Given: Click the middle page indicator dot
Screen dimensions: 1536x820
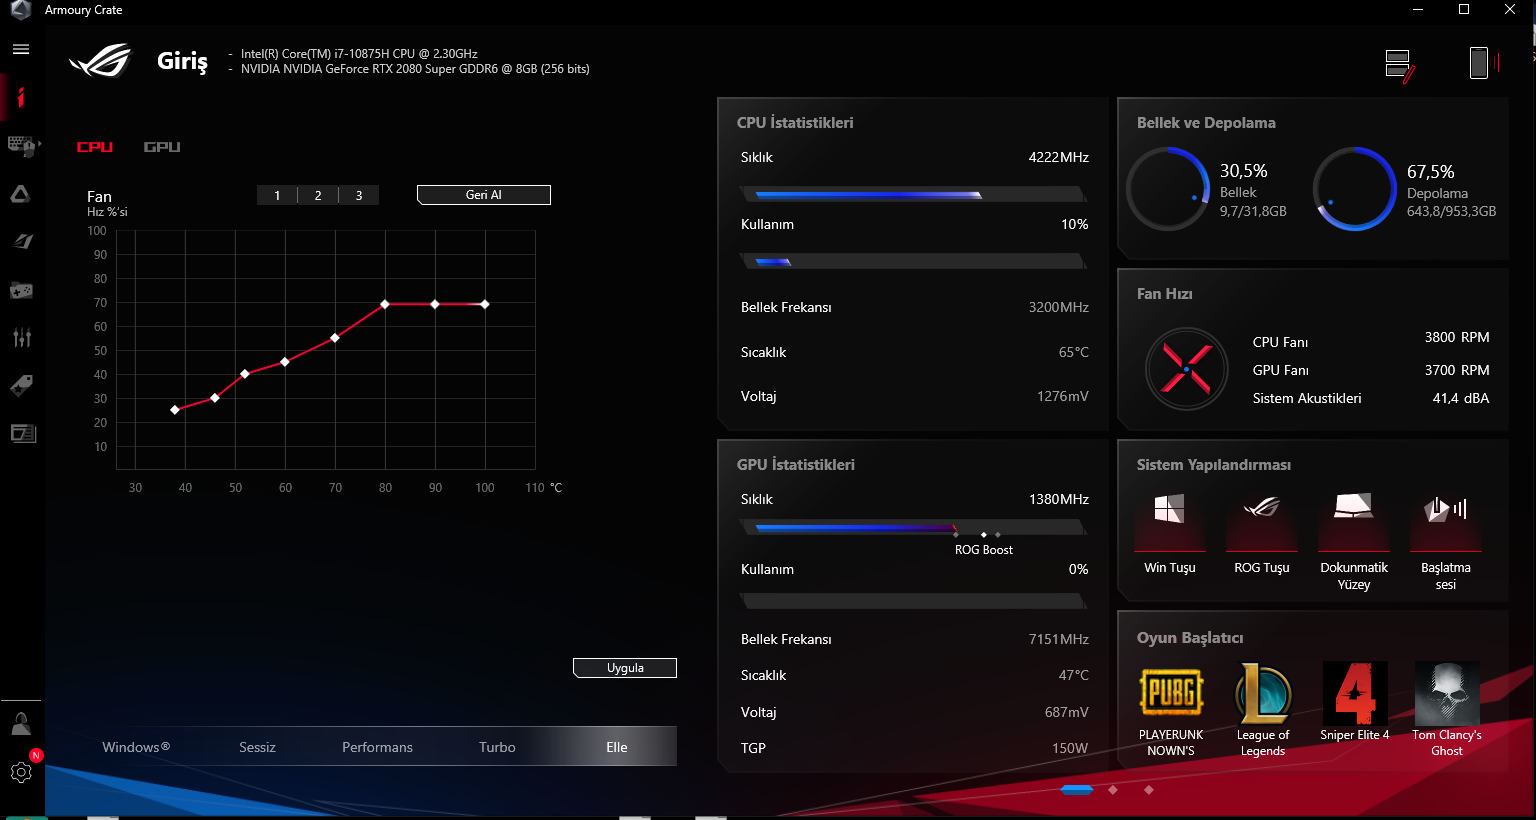Looking at the screenshot, I should point(1113,790).
